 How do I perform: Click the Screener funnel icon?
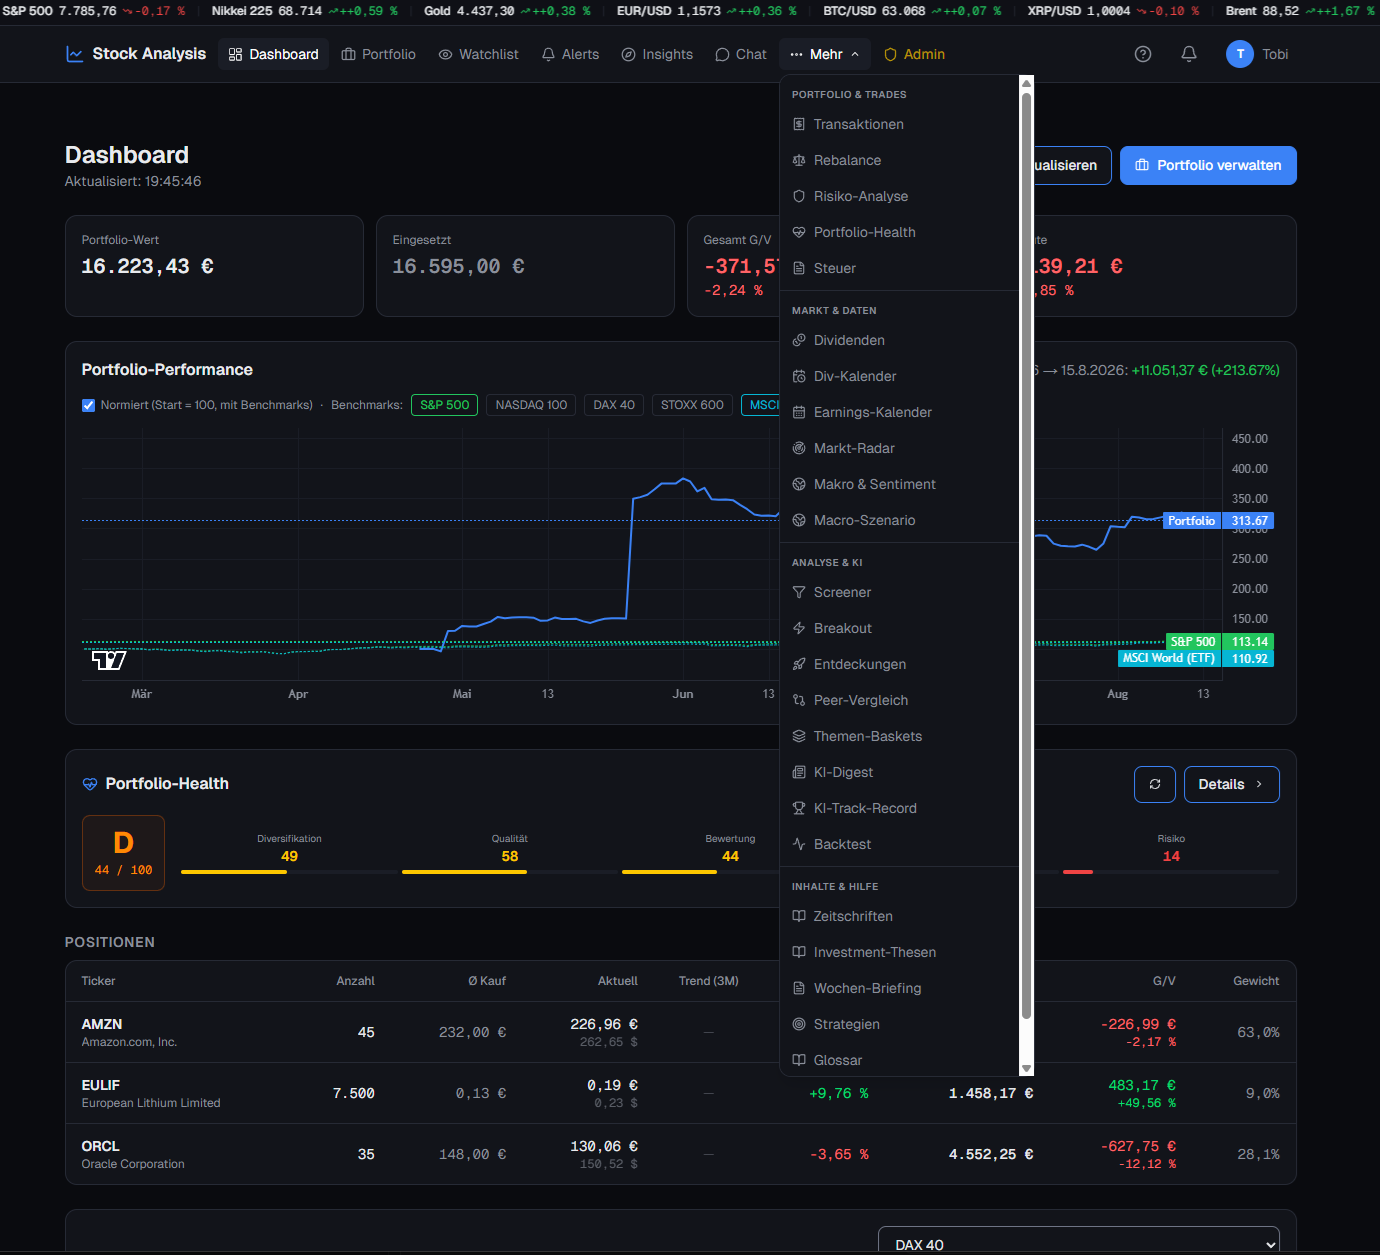[799, 592]
